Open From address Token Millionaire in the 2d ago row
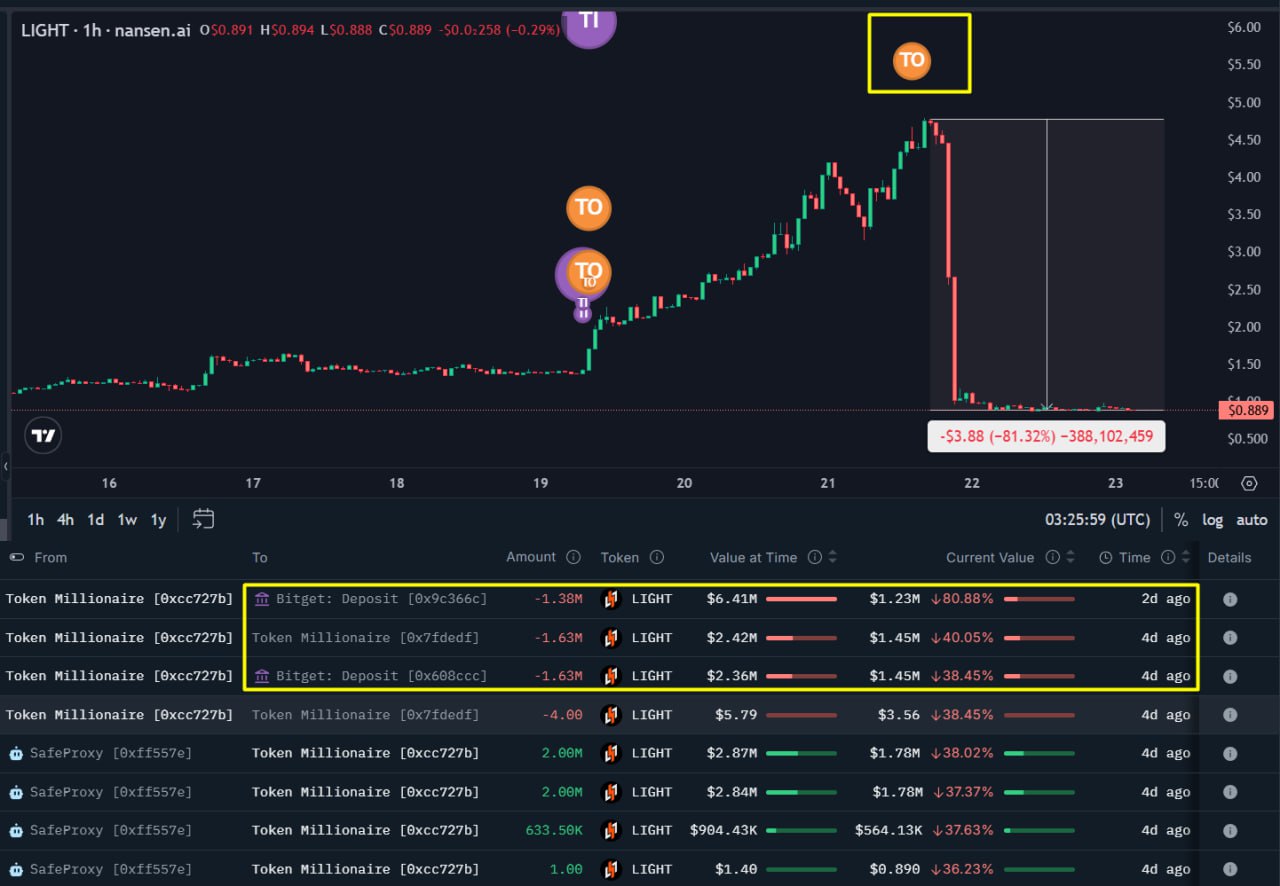Image resolution: width=1280 pixels, height=886 pixels. click(119, 599)
